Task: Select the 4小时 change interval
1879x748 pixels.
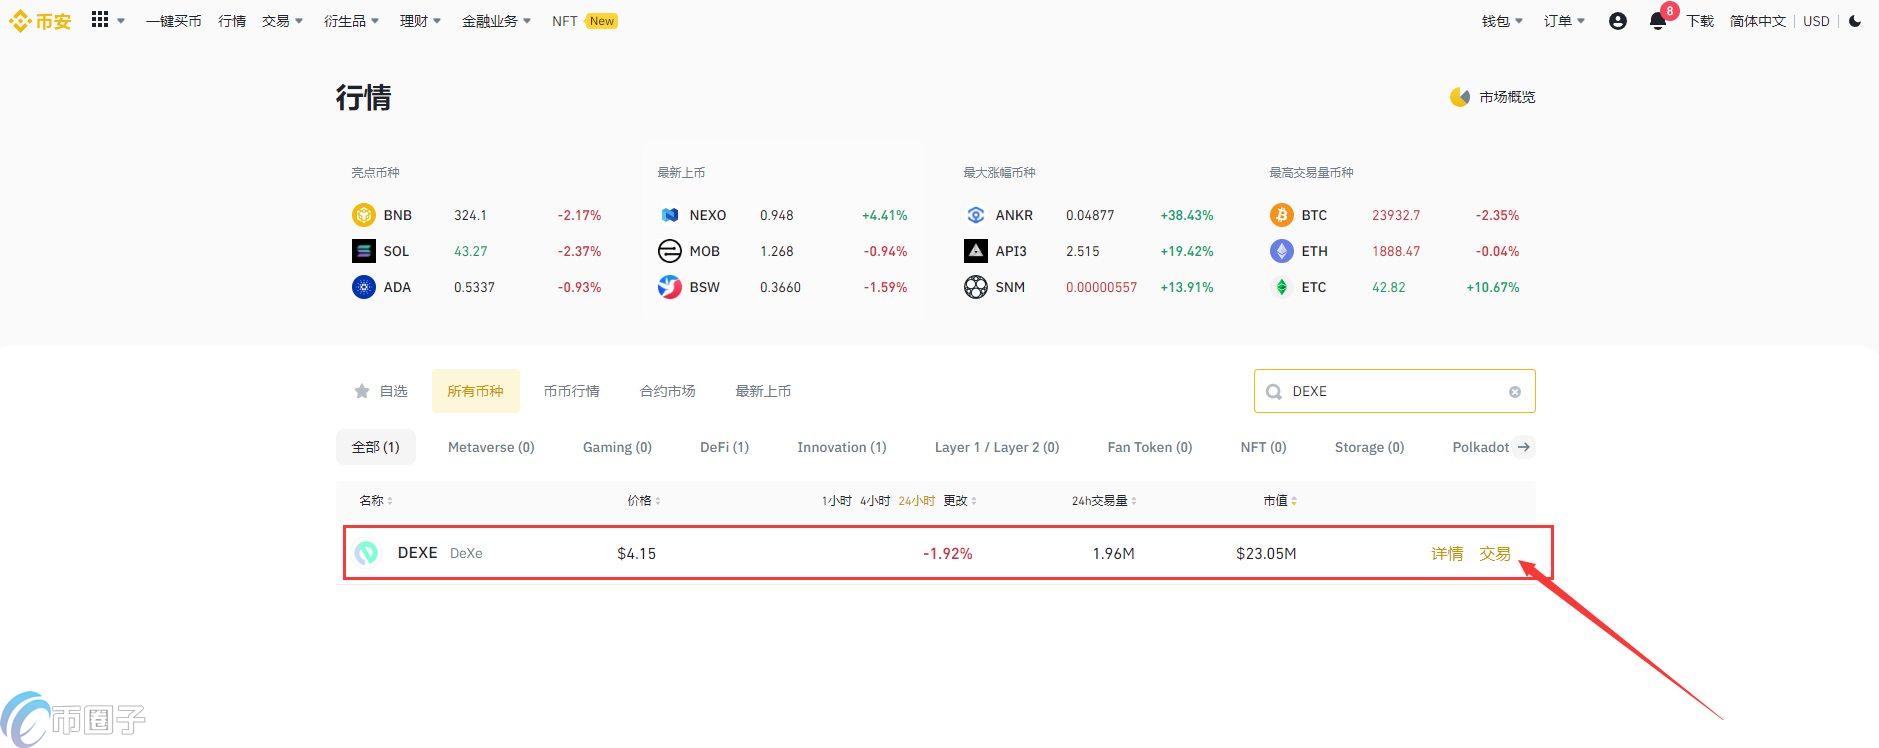Action: pyautogui.click(x=875, y=501)
